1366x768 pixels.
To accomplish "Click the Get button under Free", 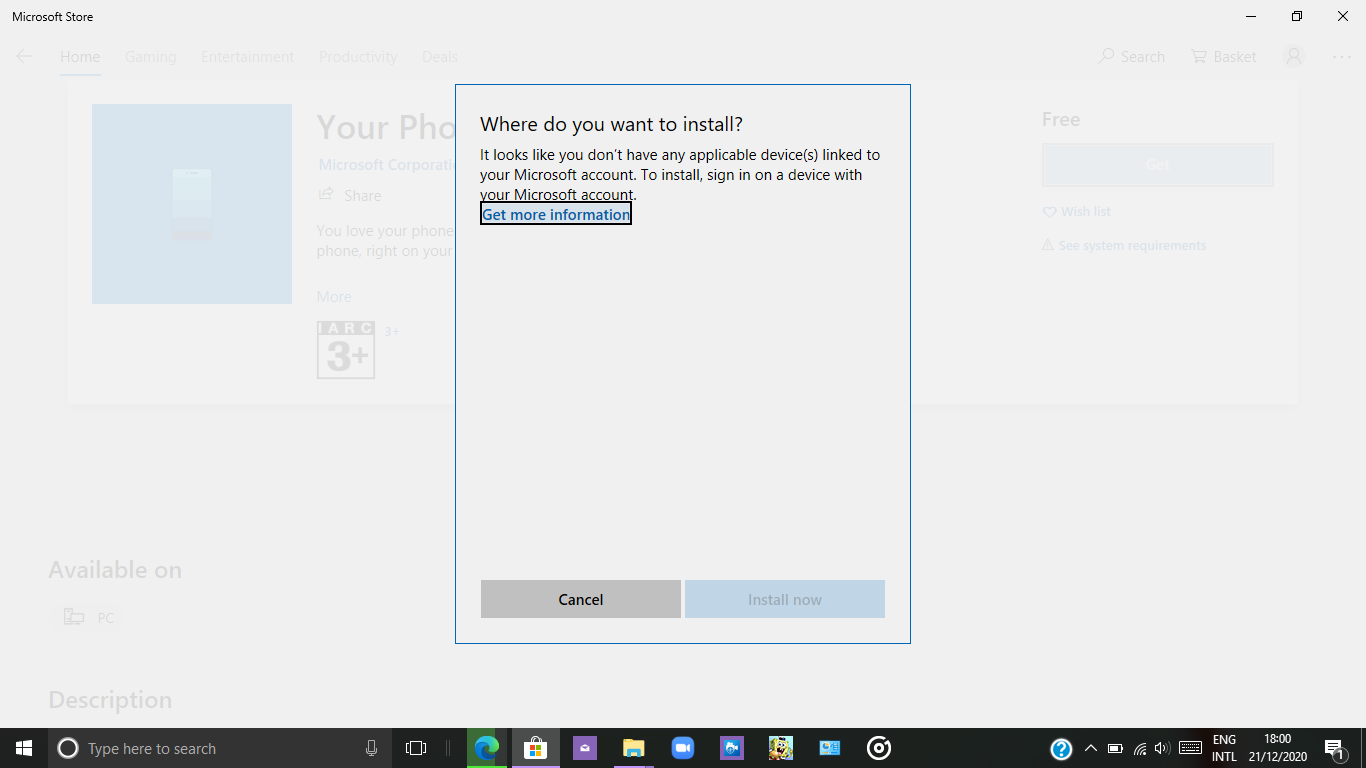I will point(1158,165).
